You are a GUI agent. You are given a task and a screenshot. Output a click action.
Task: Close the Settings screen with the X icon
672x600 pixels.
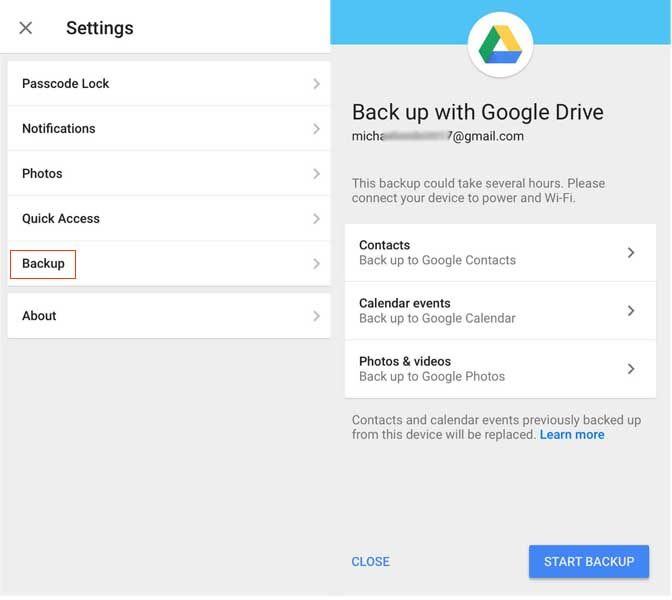[x=26, y=28]
